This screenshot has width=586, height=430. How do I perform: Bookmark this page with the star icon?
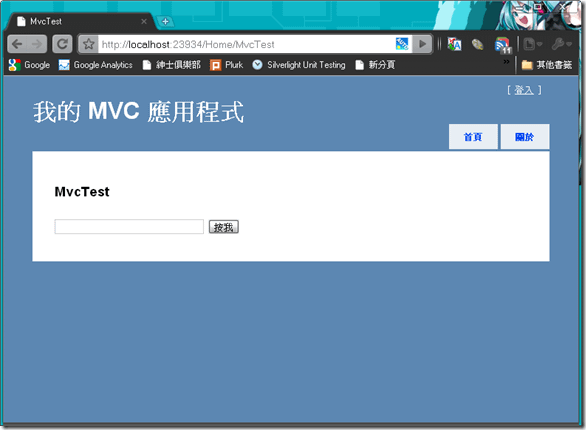tap(88, 44)
